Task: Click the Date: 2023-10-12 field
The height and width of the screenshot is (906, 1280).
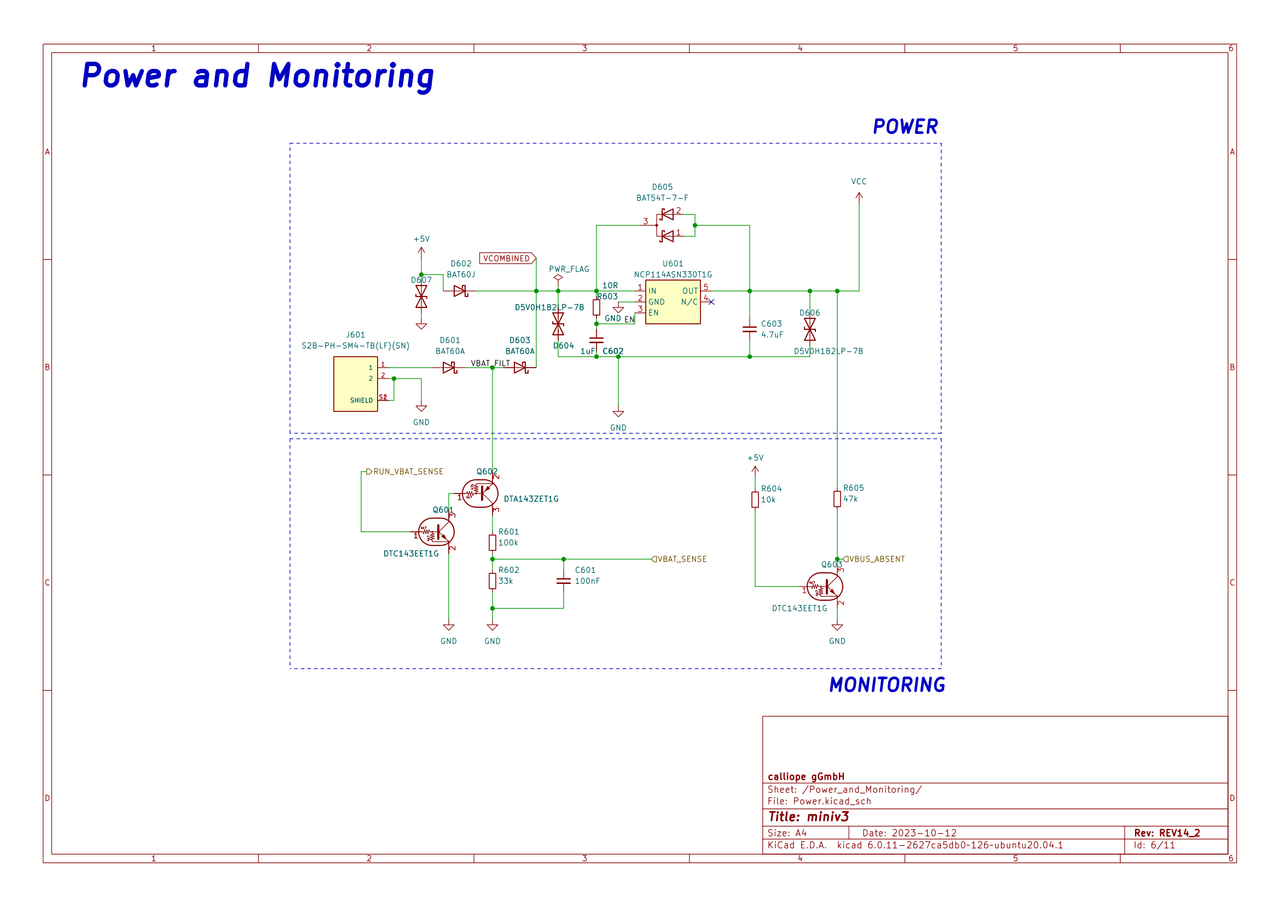Action: [909, 833]
